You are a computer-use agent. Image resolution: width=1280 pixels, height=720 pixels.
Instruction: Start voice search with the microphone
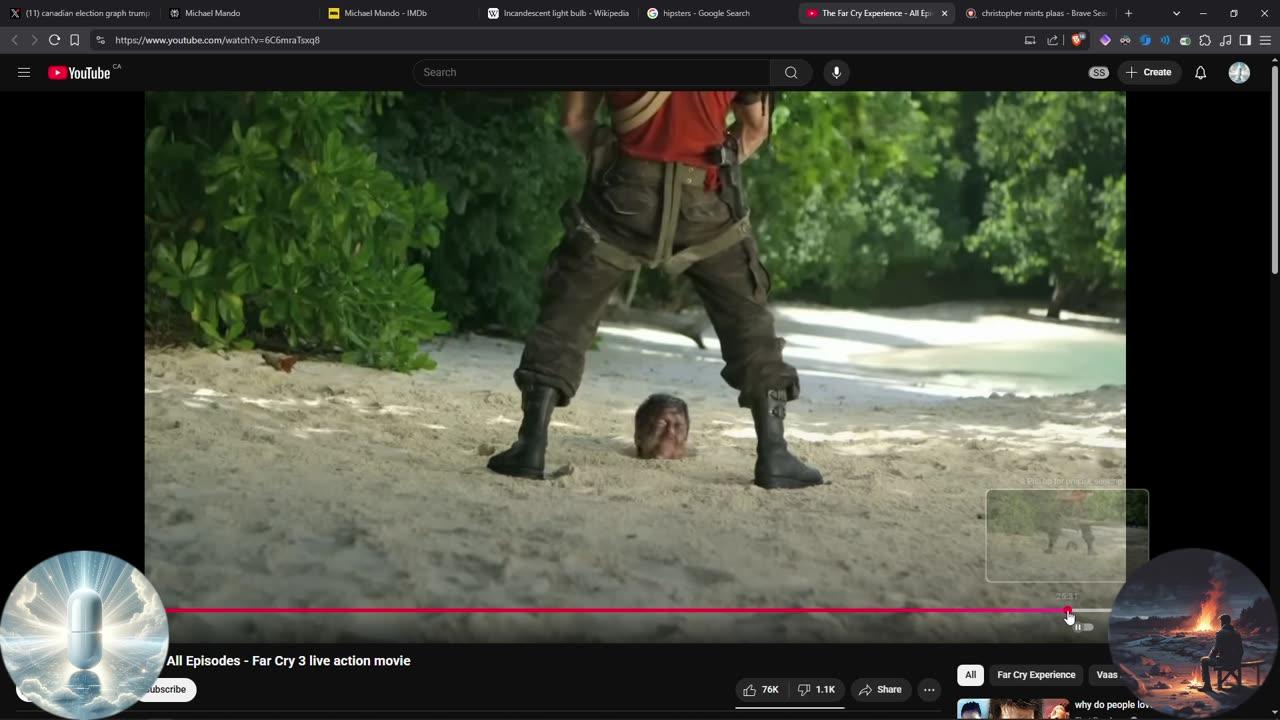(837, 72)
